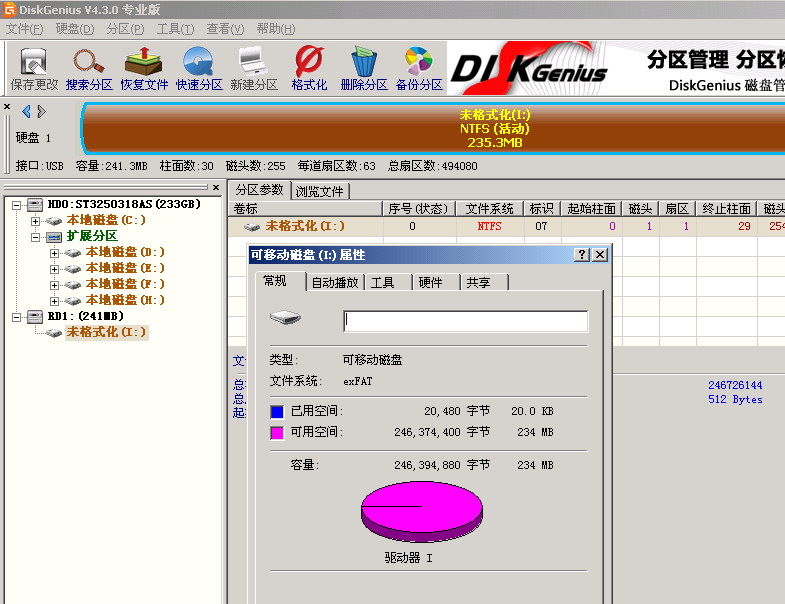Open the 帮助(H) menu
The height and width of the screenshot is (604, 785).
click(276, 29)
